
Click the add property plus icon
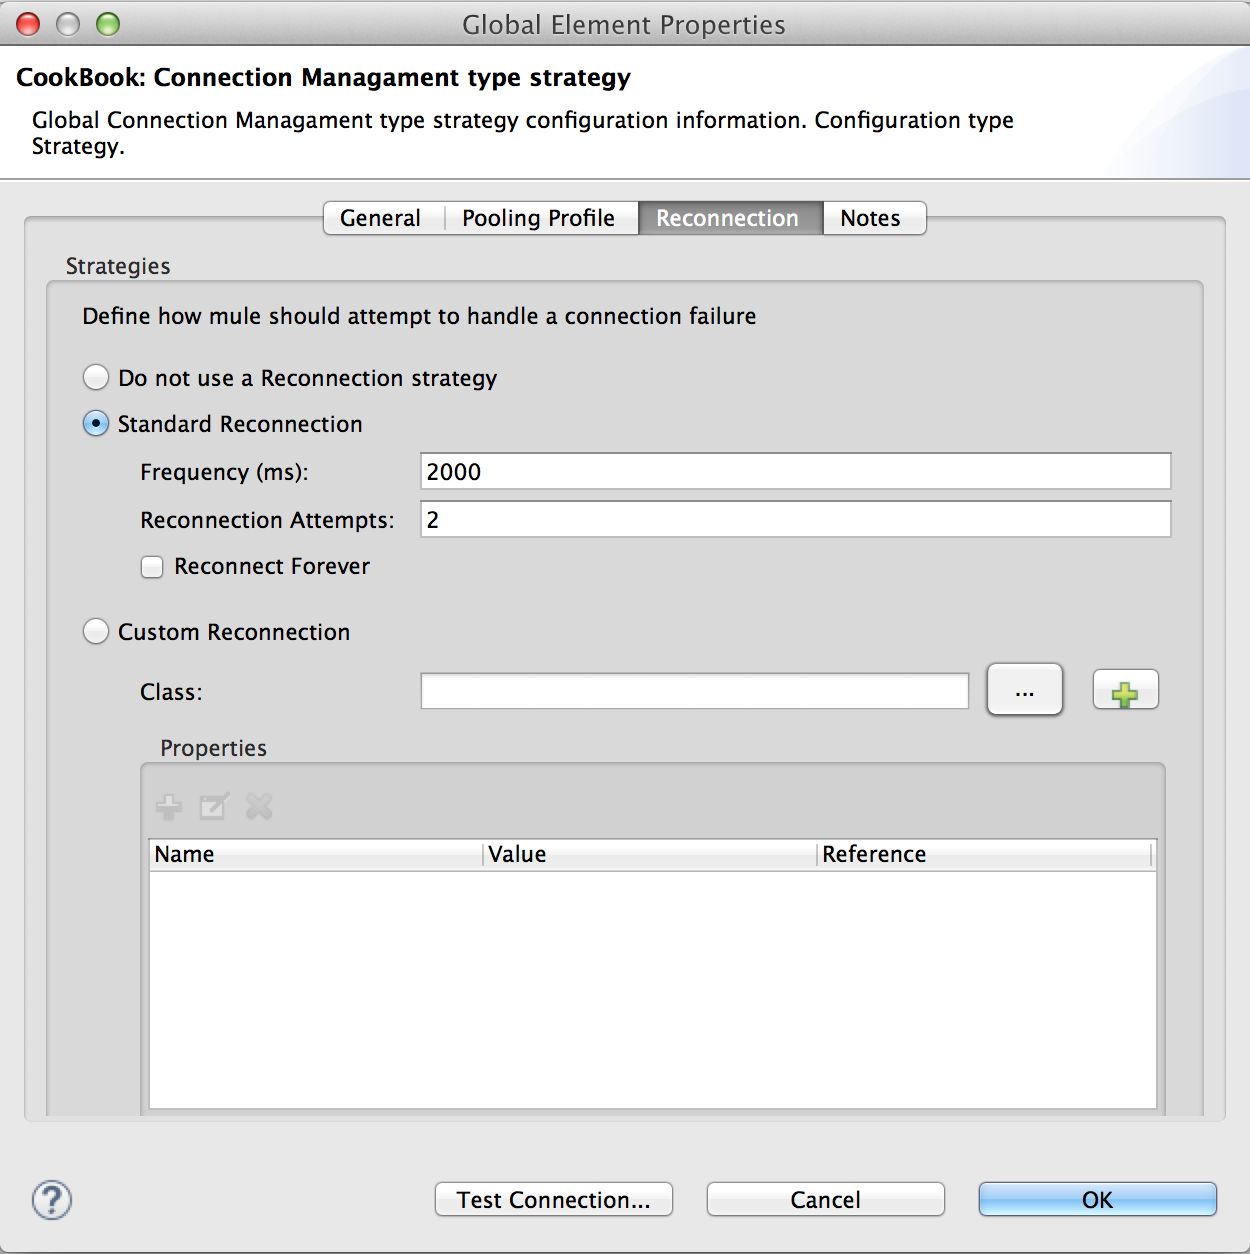pyautogui.click(x=168, y=806)
